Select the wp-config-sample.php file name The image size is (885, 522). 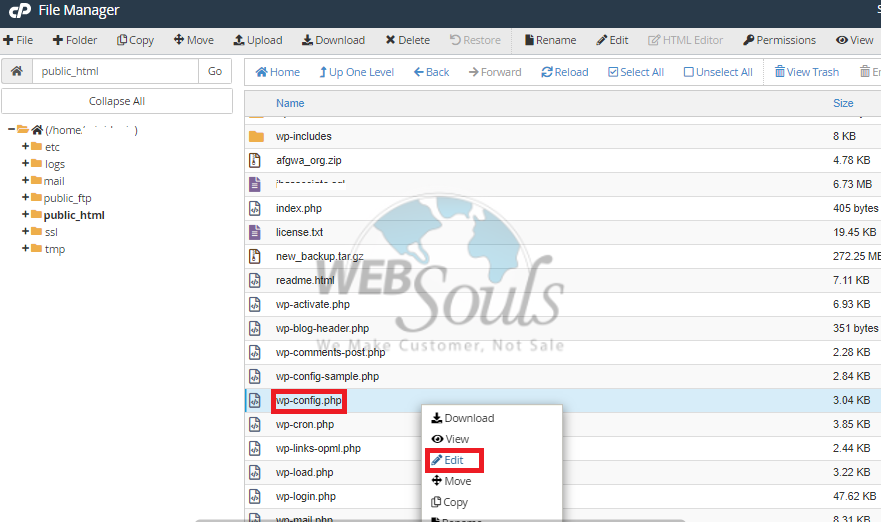pos(327,376)
